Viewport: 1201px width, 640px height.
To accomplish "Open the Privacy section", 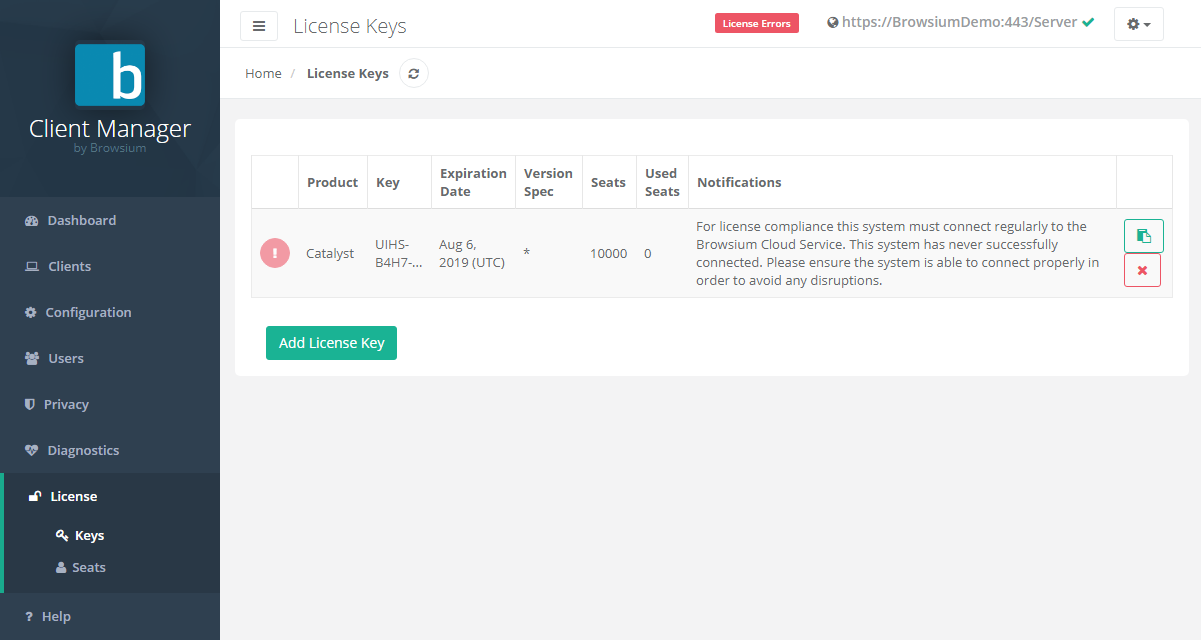I will [66, 404].
